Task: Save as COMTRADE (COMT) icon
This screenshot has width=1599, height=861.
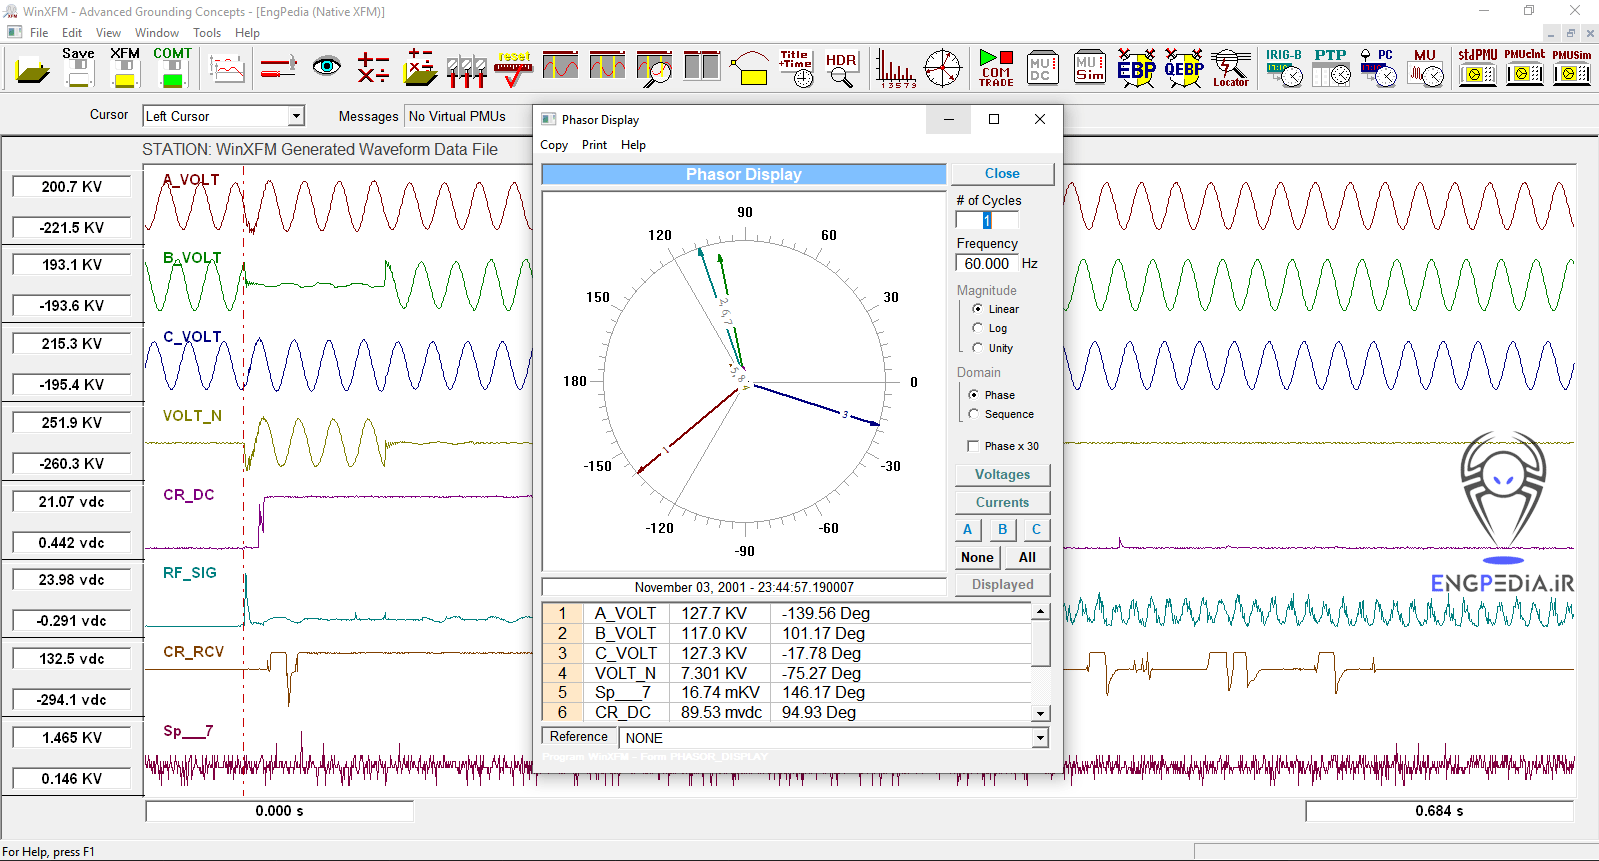Action: click(x=172, y=67)
